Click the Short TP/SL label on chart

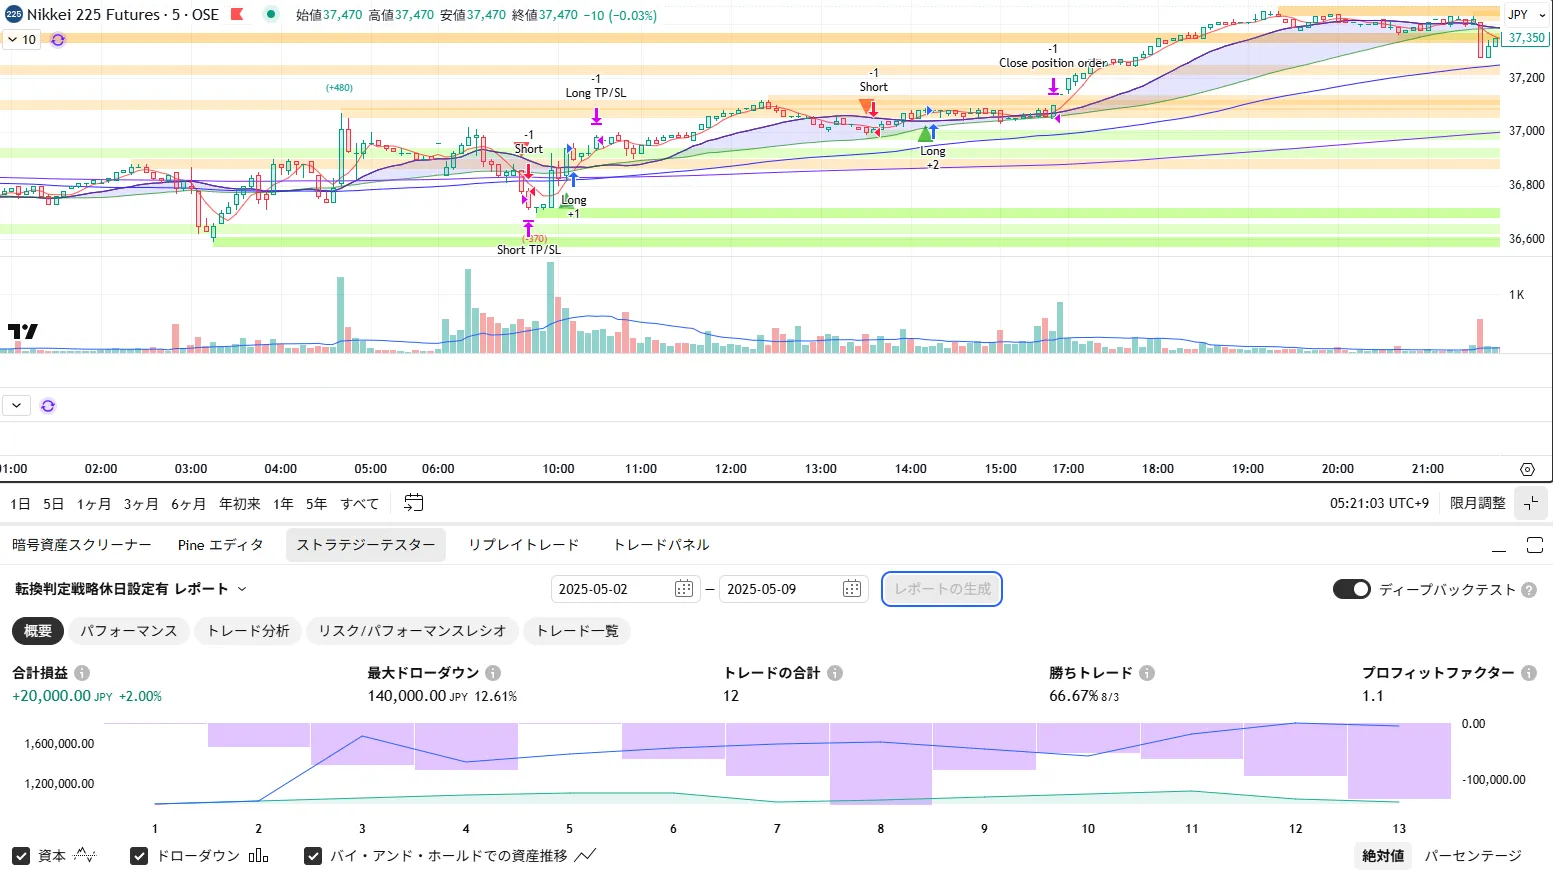pyautogui.click(x=529, y=250)
